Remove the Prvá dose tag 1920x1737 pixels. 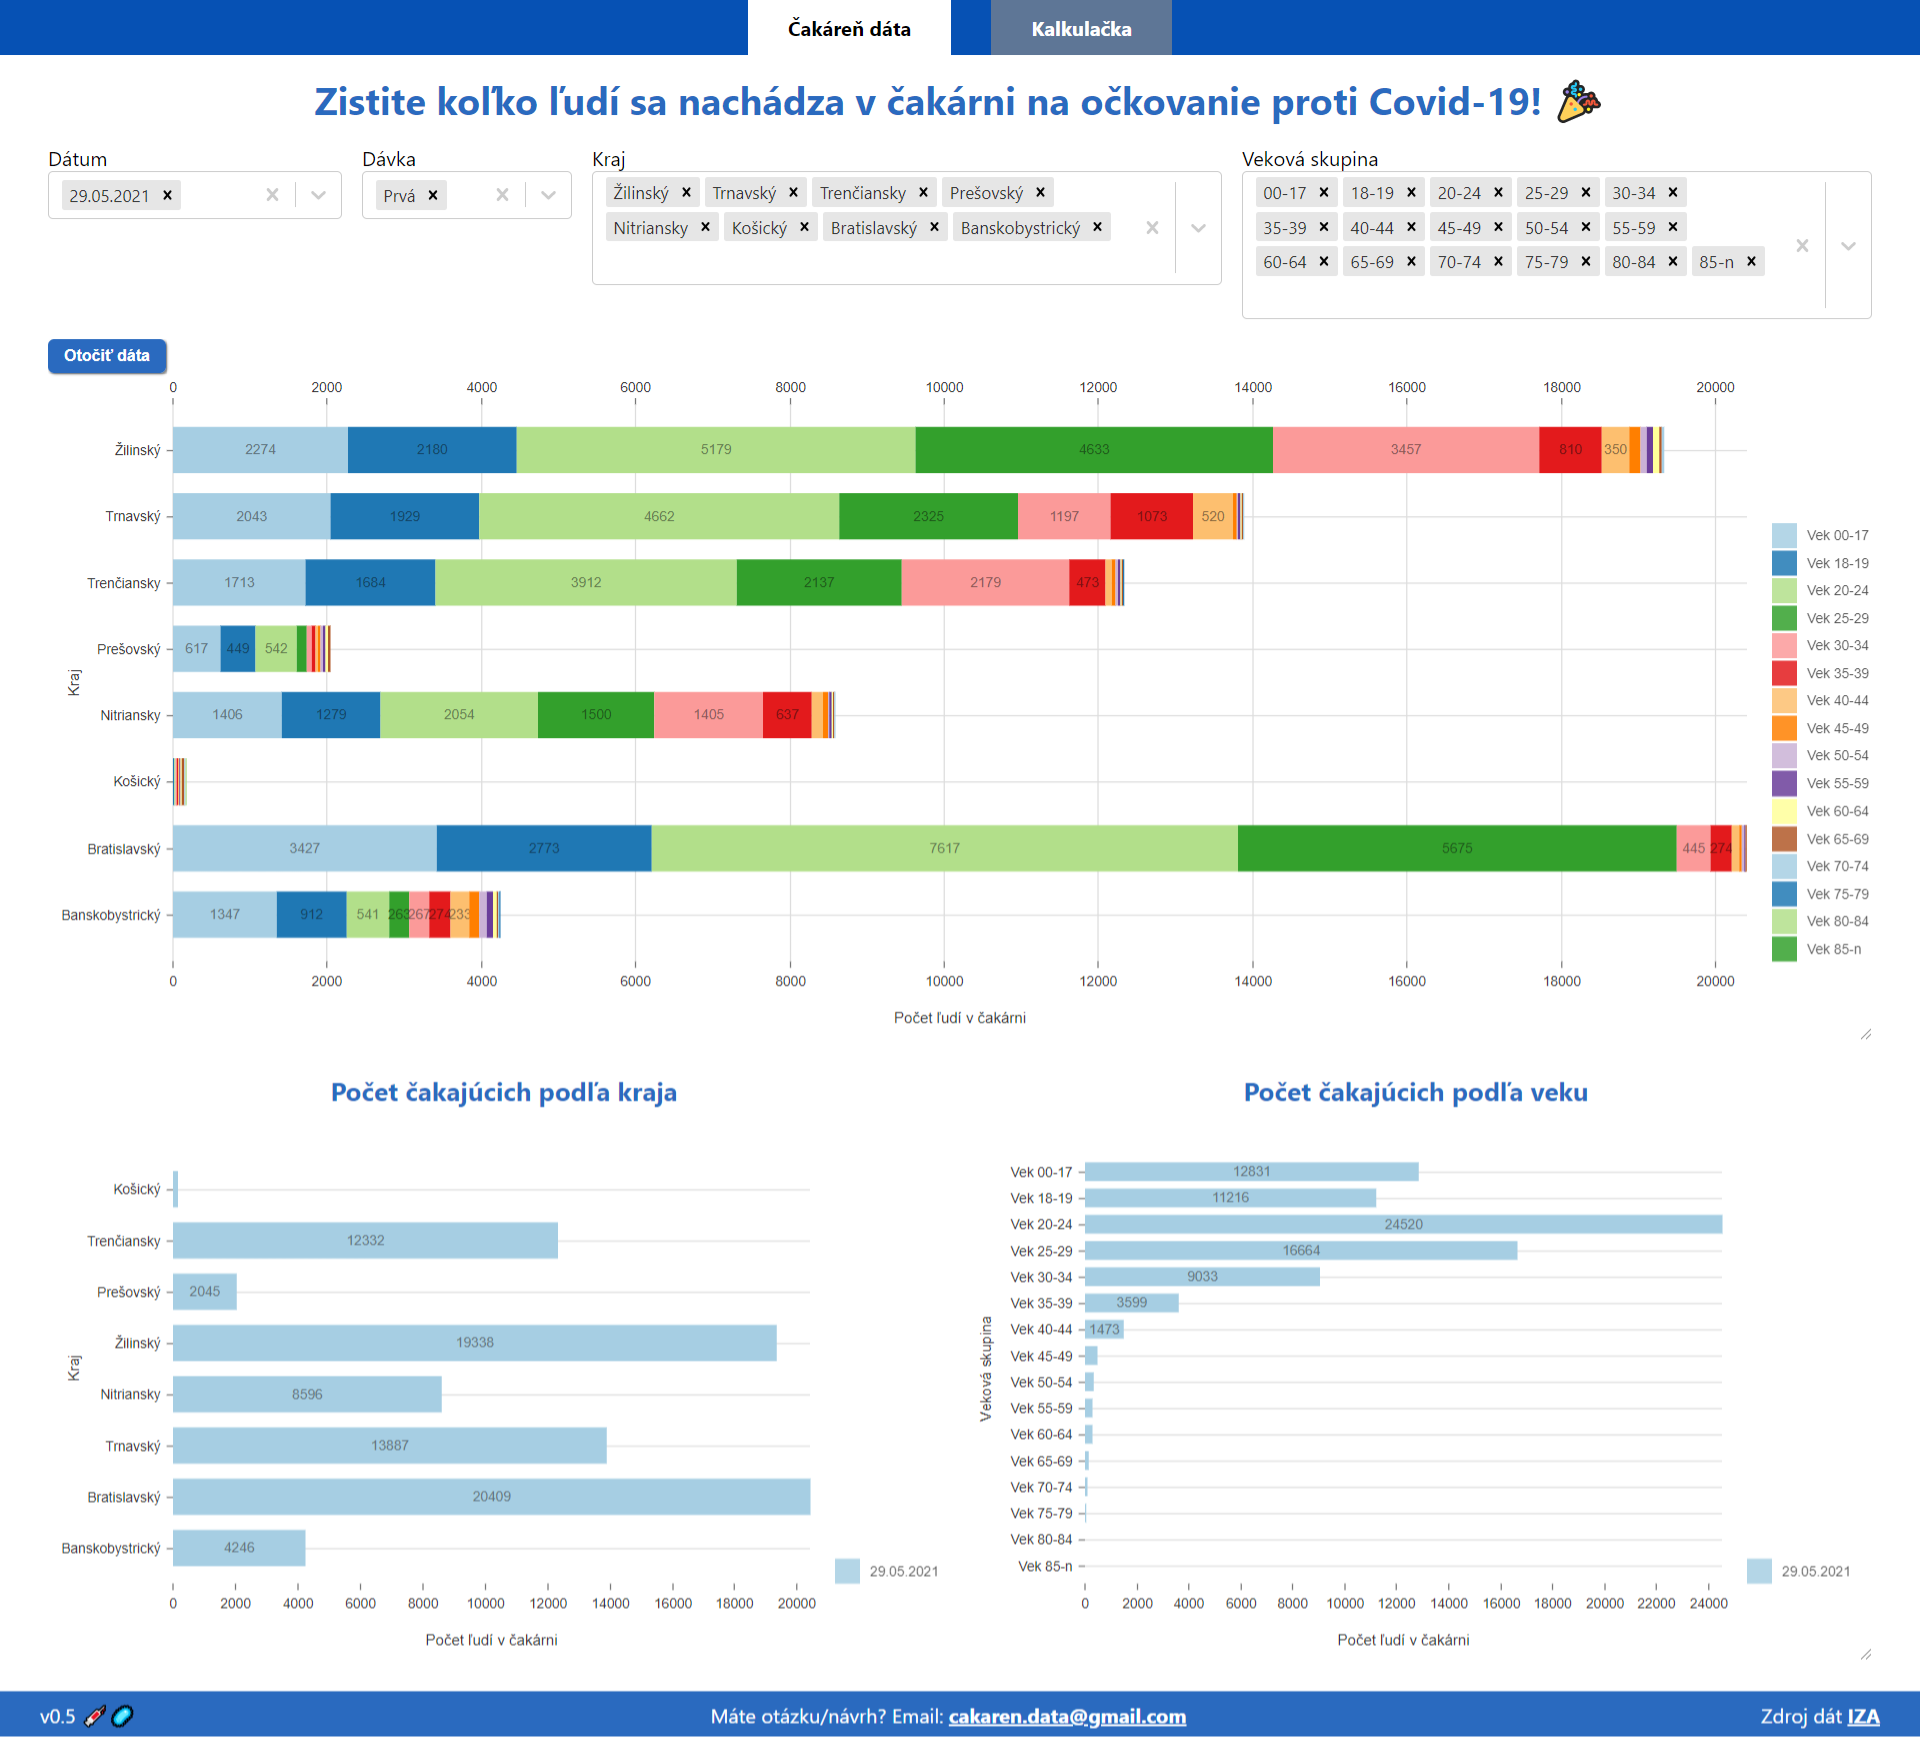click(x=433, y=196)
